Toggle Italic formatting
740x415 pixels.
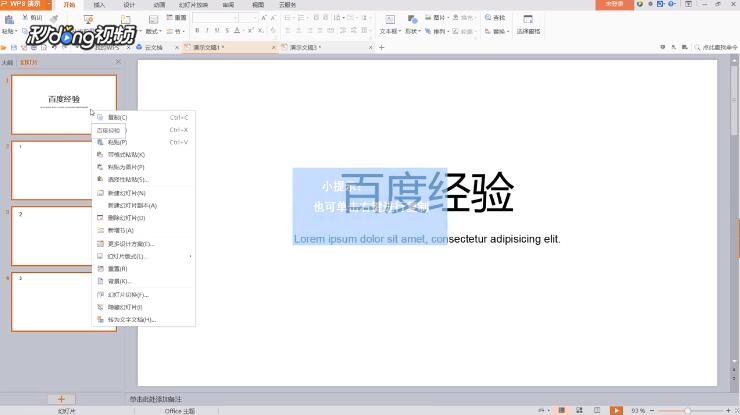pyautogui.click(x=207, y=30)
